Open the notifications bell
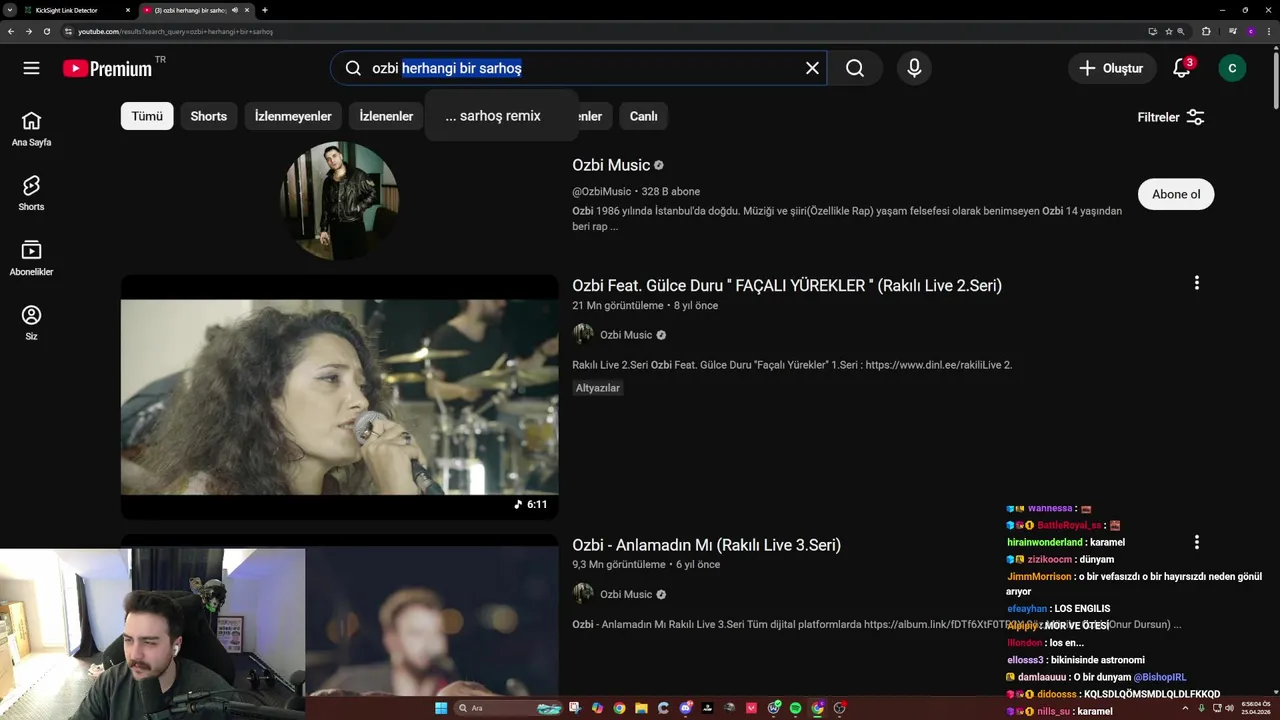The height and width of the screenshot is (720, 1280). [x=1182, y=68]
